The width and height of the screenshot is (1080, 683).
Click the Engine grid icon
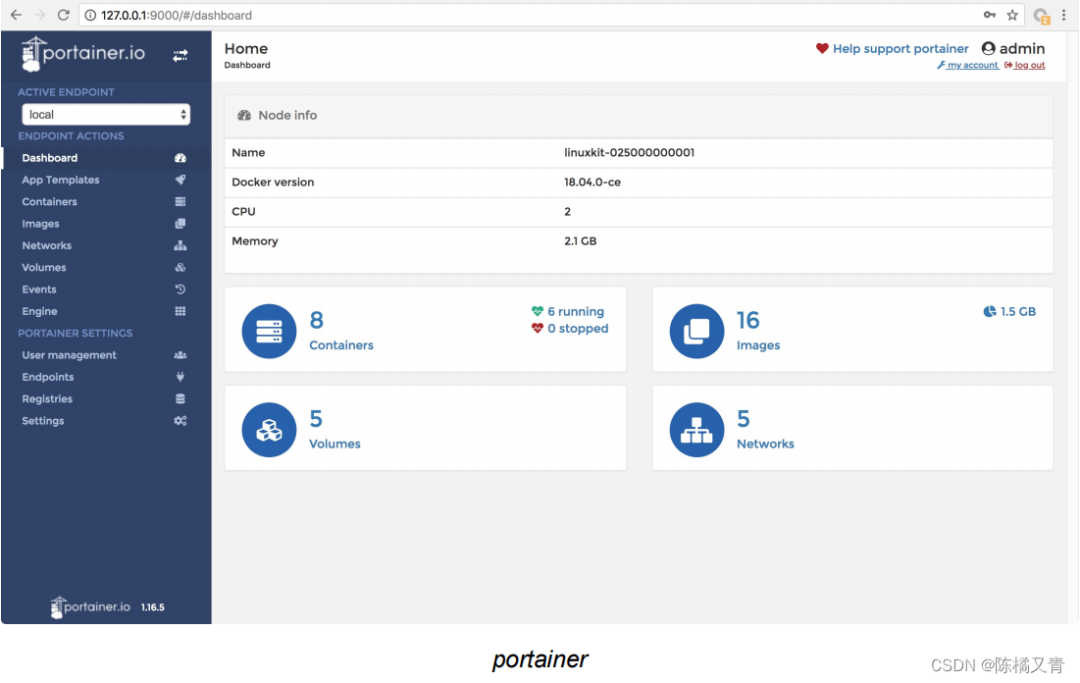[180, 311]
